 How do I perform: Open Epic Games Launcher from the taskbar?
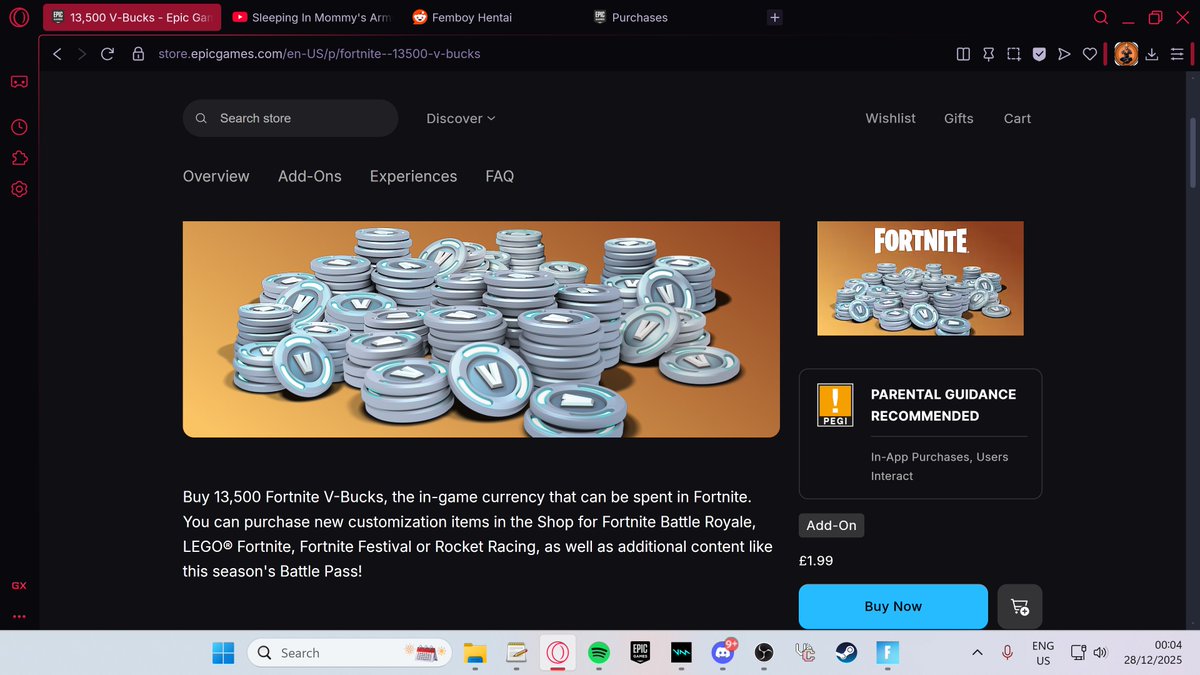click(640, 653)
